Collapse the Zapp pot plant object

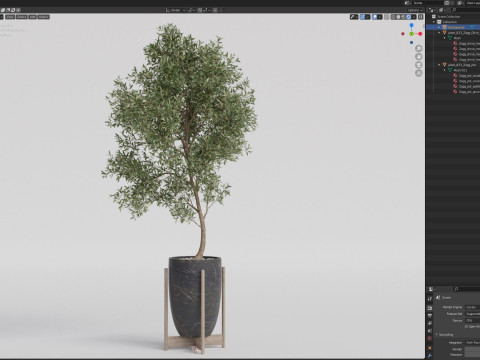click(x=439, y=65)
